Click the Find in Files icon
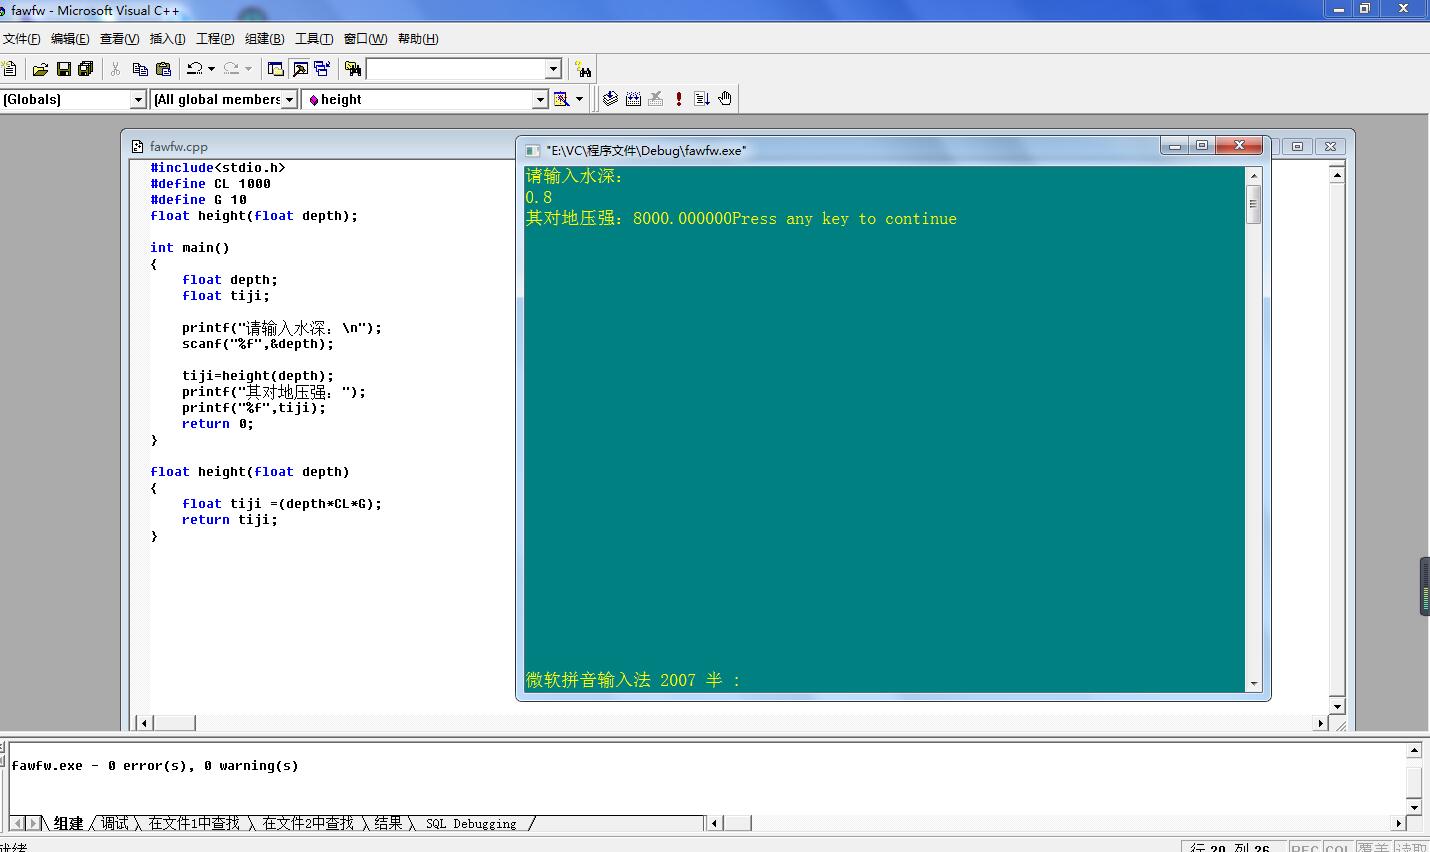1430x852 pixels. point(353,69)
